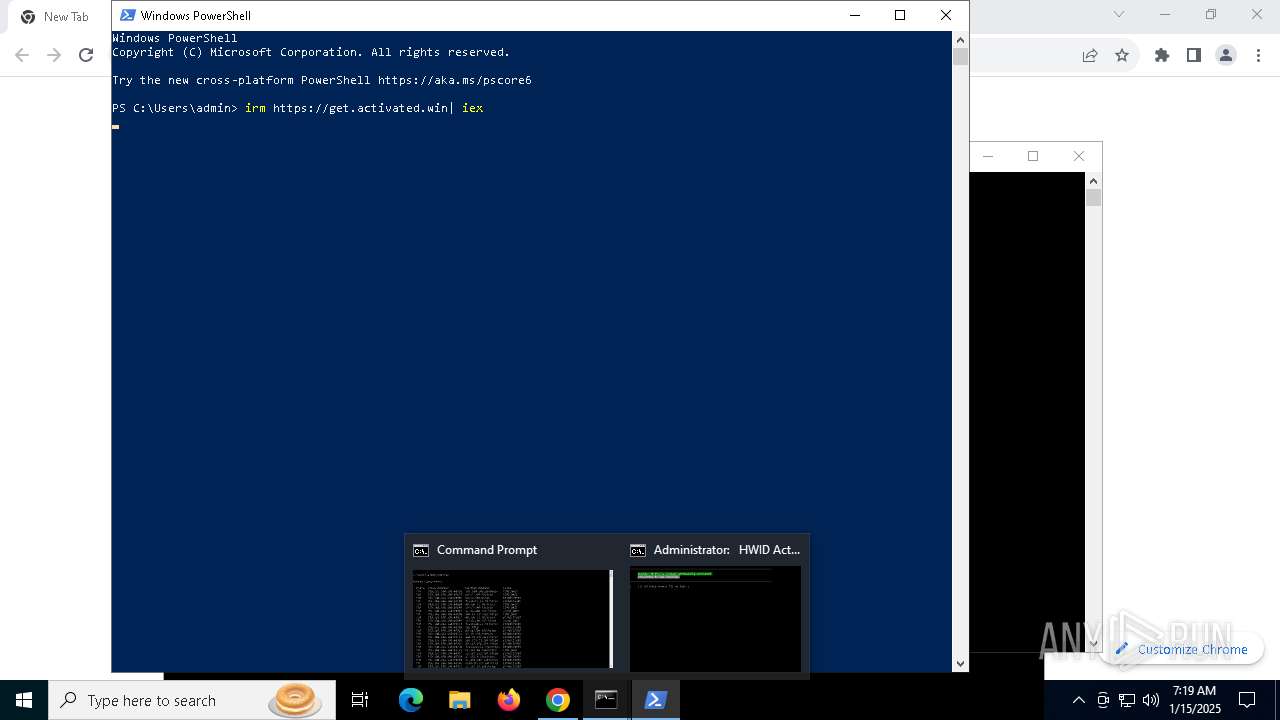This screenshot has height=720, width=1280.
Task: Click the 'https://aka.ms/pscore6' text line
Action: click(454, 80)
